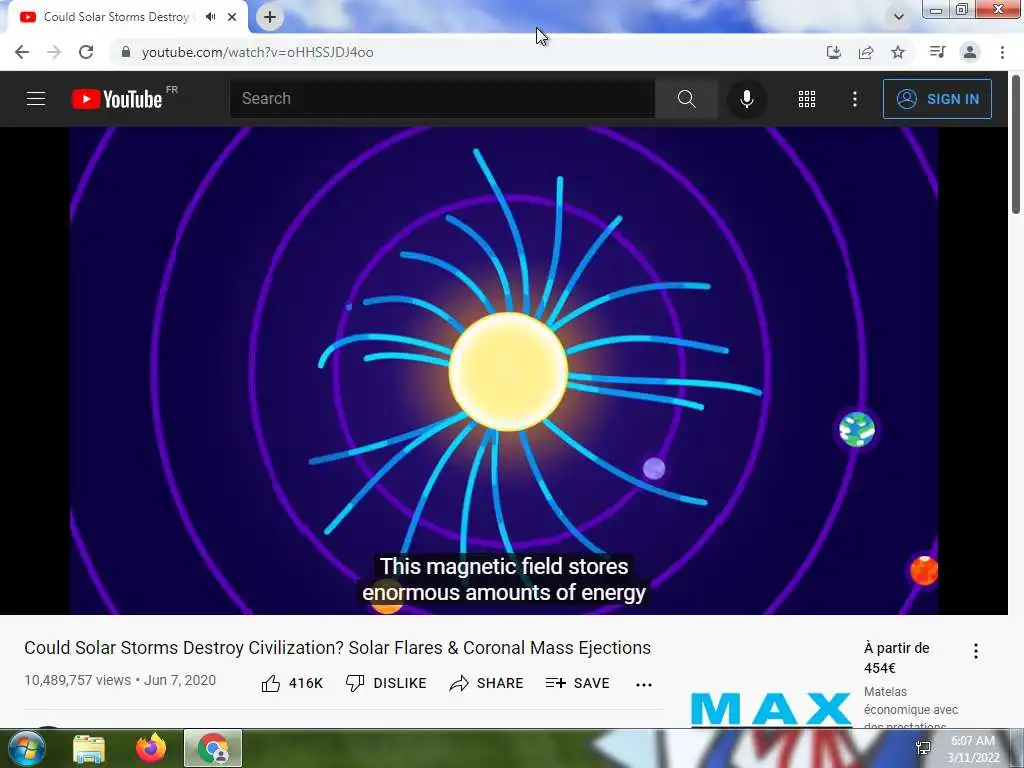Share this page from the address bar

point(866,52)
